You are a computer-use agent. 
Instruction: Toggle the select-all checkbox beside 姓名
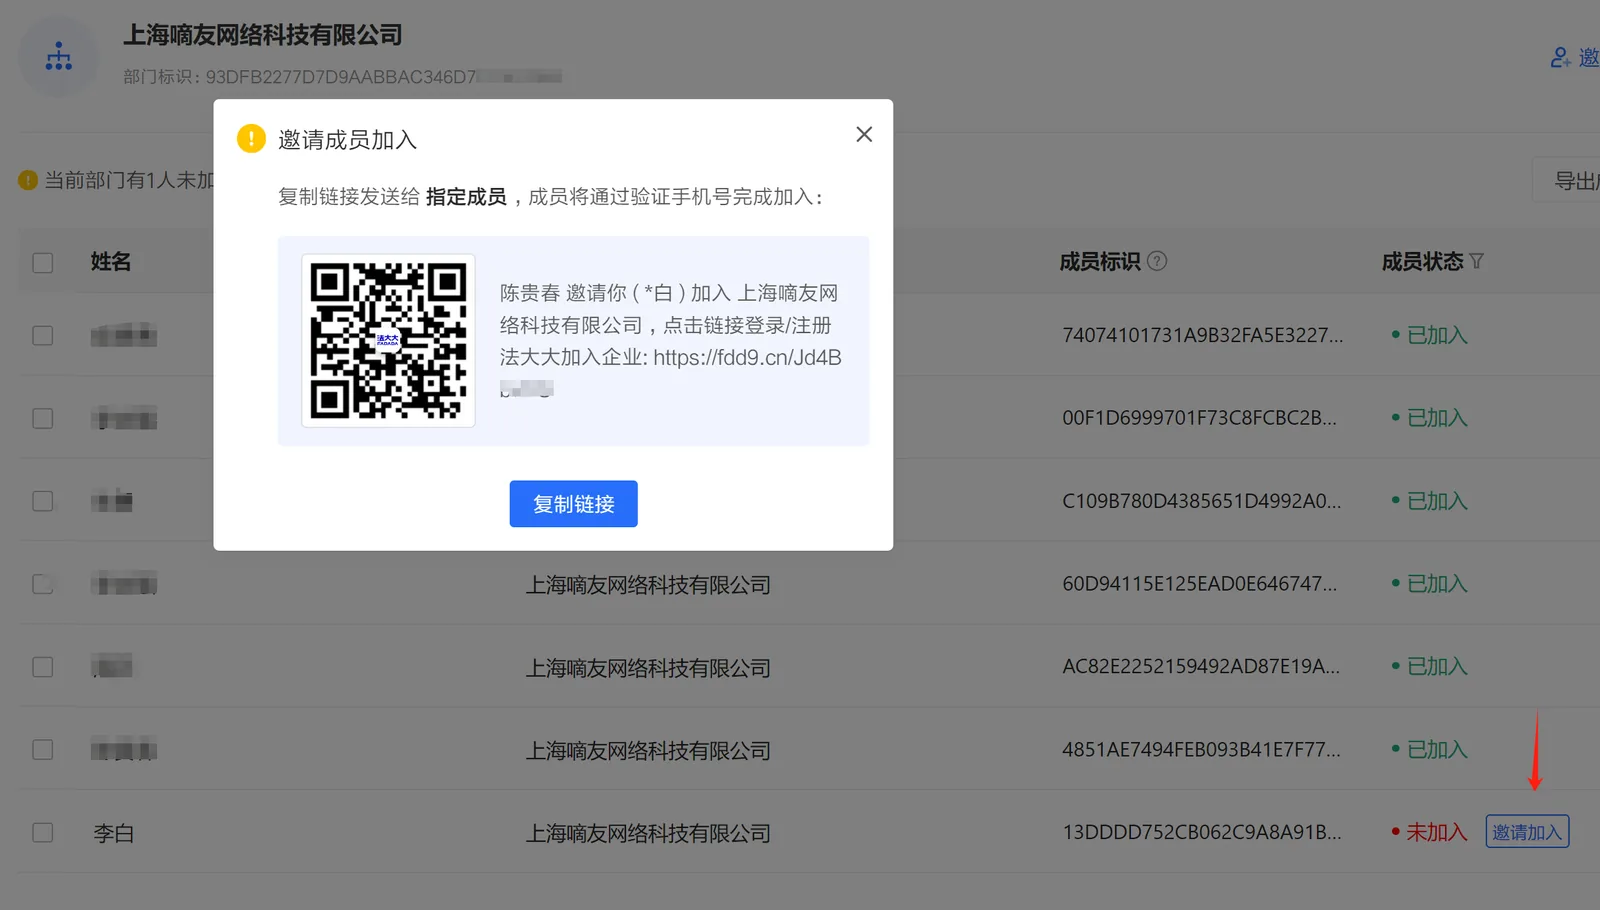coord(43,263)
